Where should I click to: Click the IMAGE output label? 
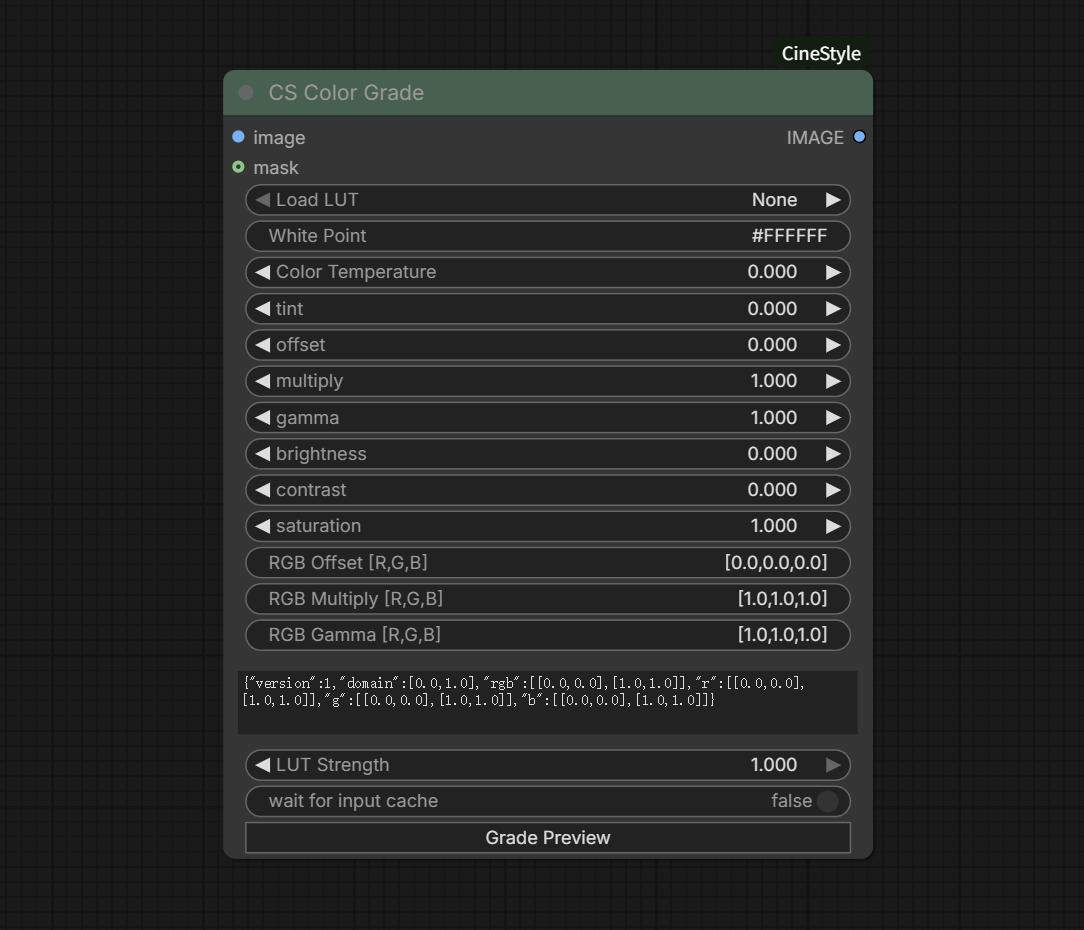(815, 138)
